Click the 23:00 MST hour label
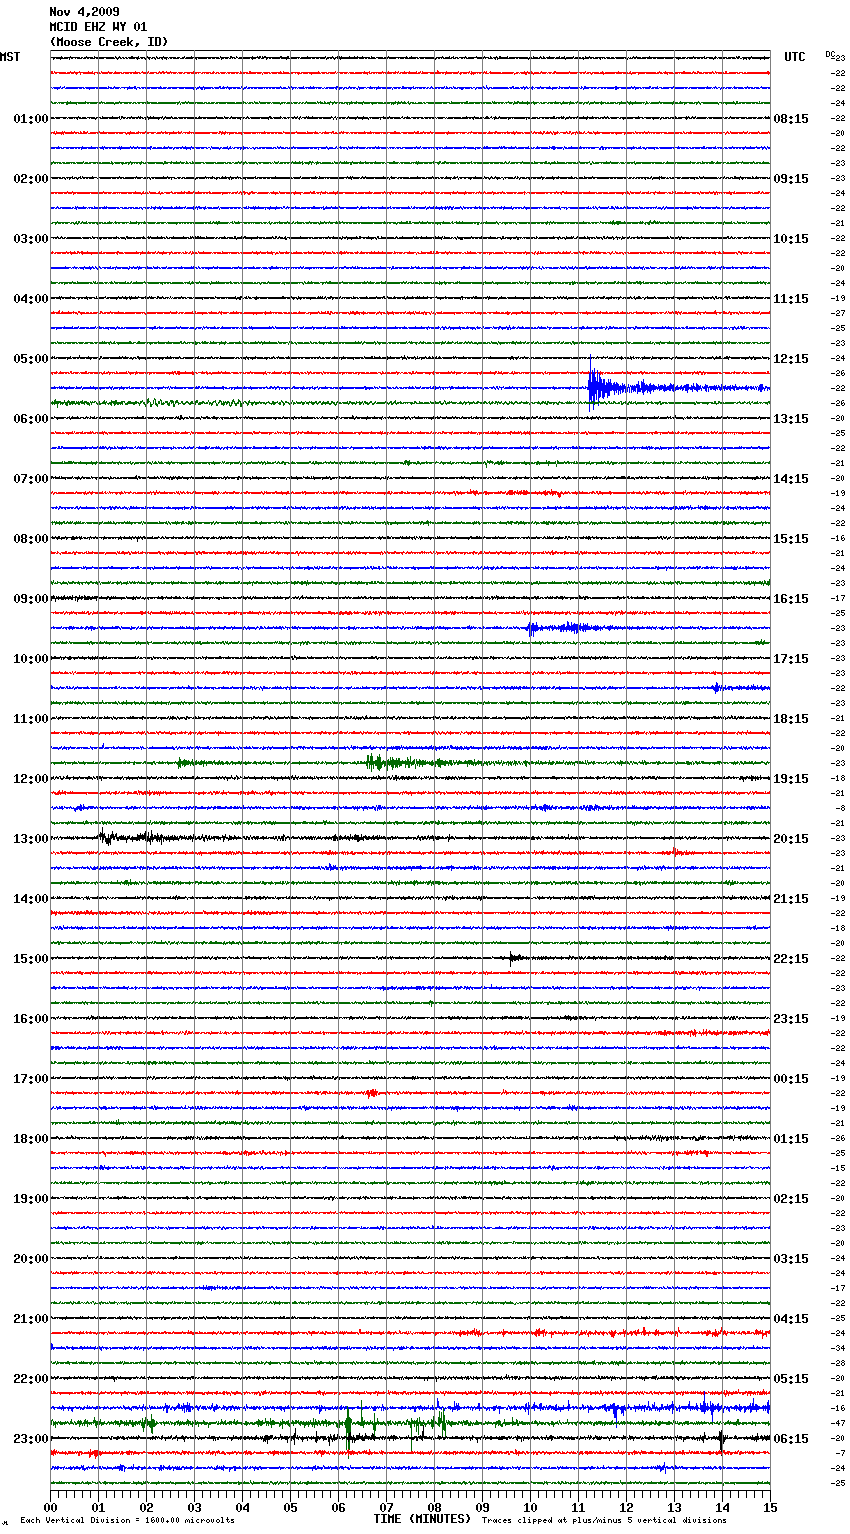The height and width of the screenshot is (1534, 850). (30, 1439)
